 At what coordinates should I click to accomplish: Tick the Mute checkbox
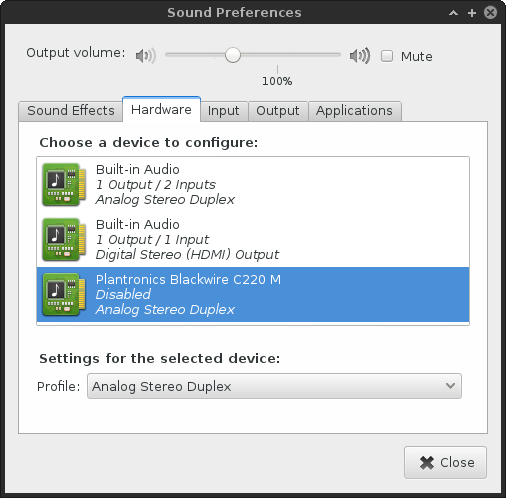coord(387,56)
